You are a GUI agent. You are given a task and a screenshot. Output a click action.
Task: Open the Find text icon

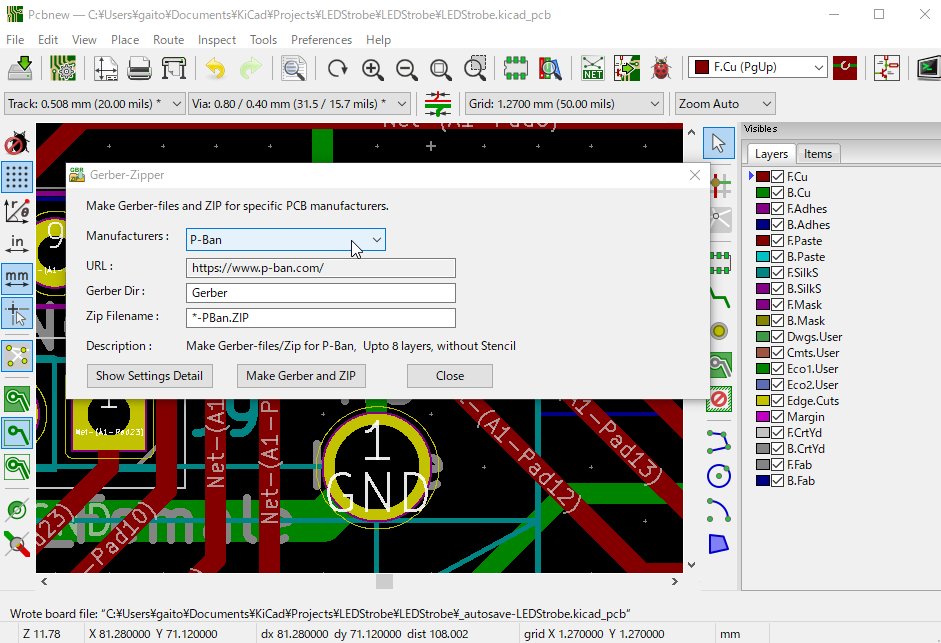click(293, 68)
